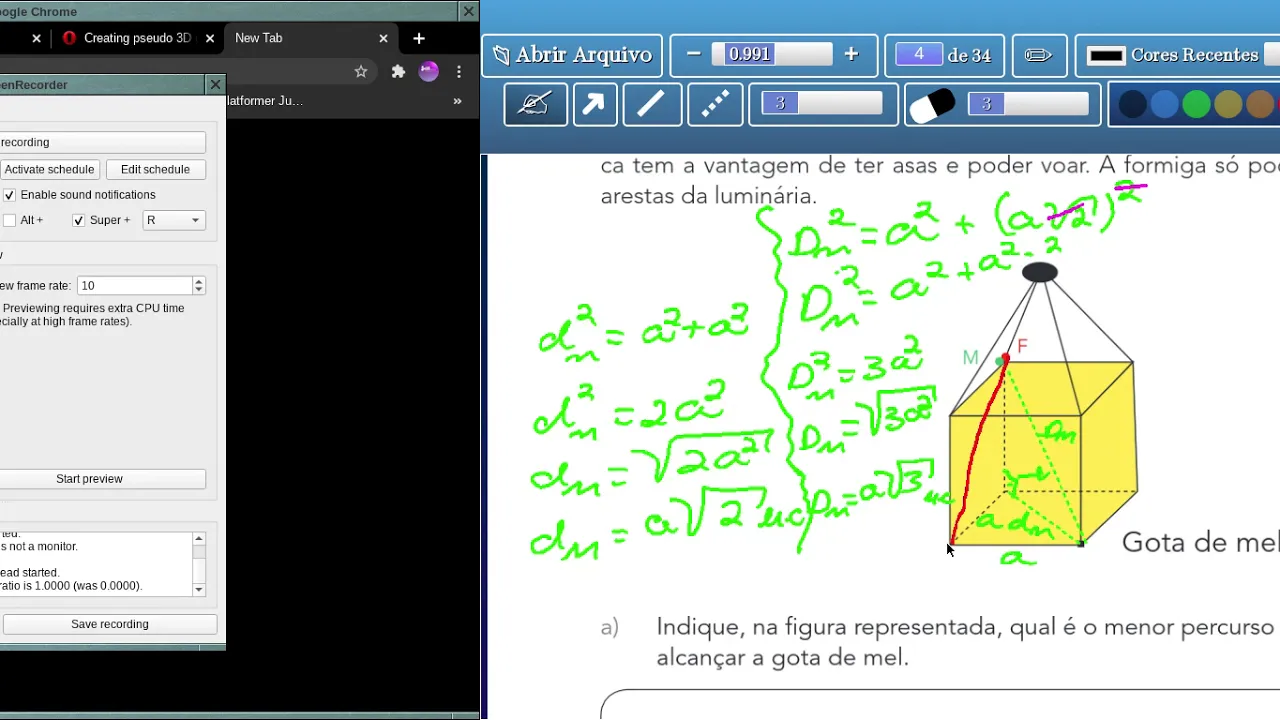Select the freehand drawing tool

[535, 104]
